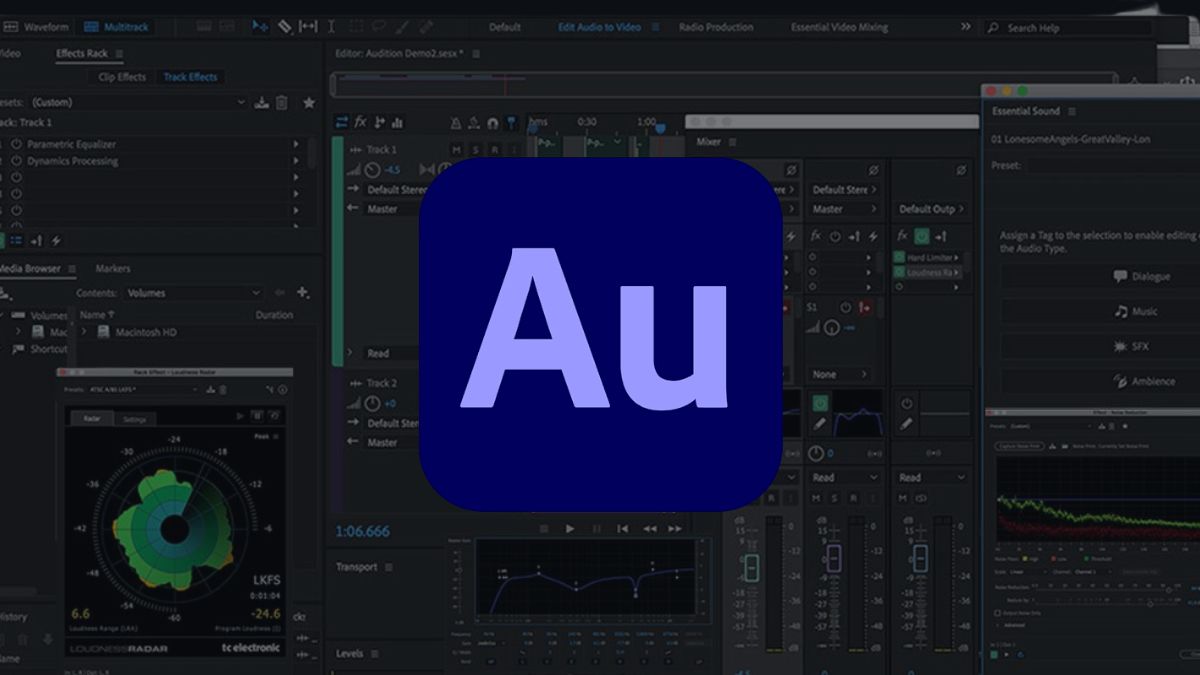This screenshot has height=675, width=1200.
Task: Toggle the snapping magnet icon
Action: pyautogui.click(x=493, y=122)
